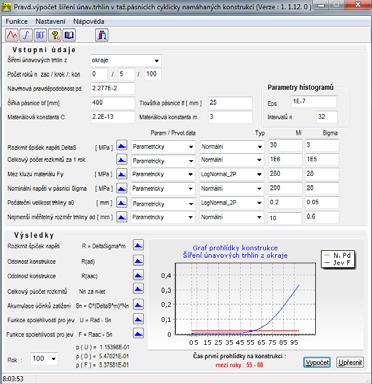Expand Parametricky dropdown for Celkový počet rozkmitů row

click(191, 161)
